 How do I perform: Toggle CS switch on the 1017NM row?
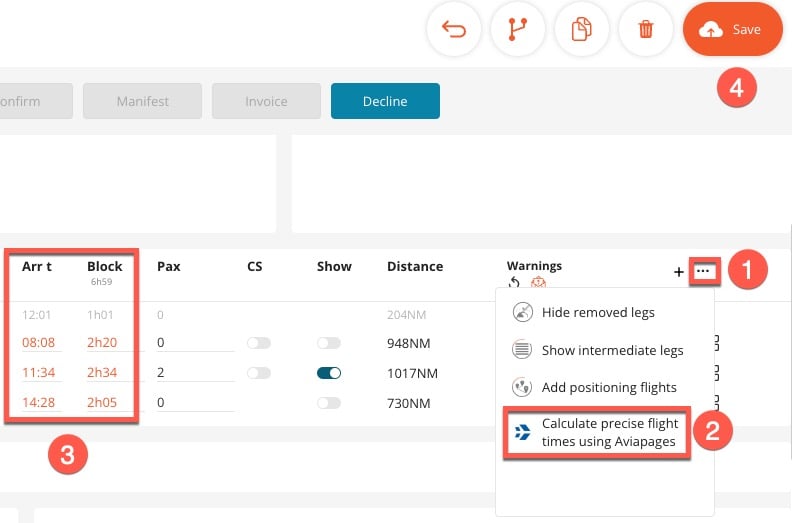tap(259, 373)
